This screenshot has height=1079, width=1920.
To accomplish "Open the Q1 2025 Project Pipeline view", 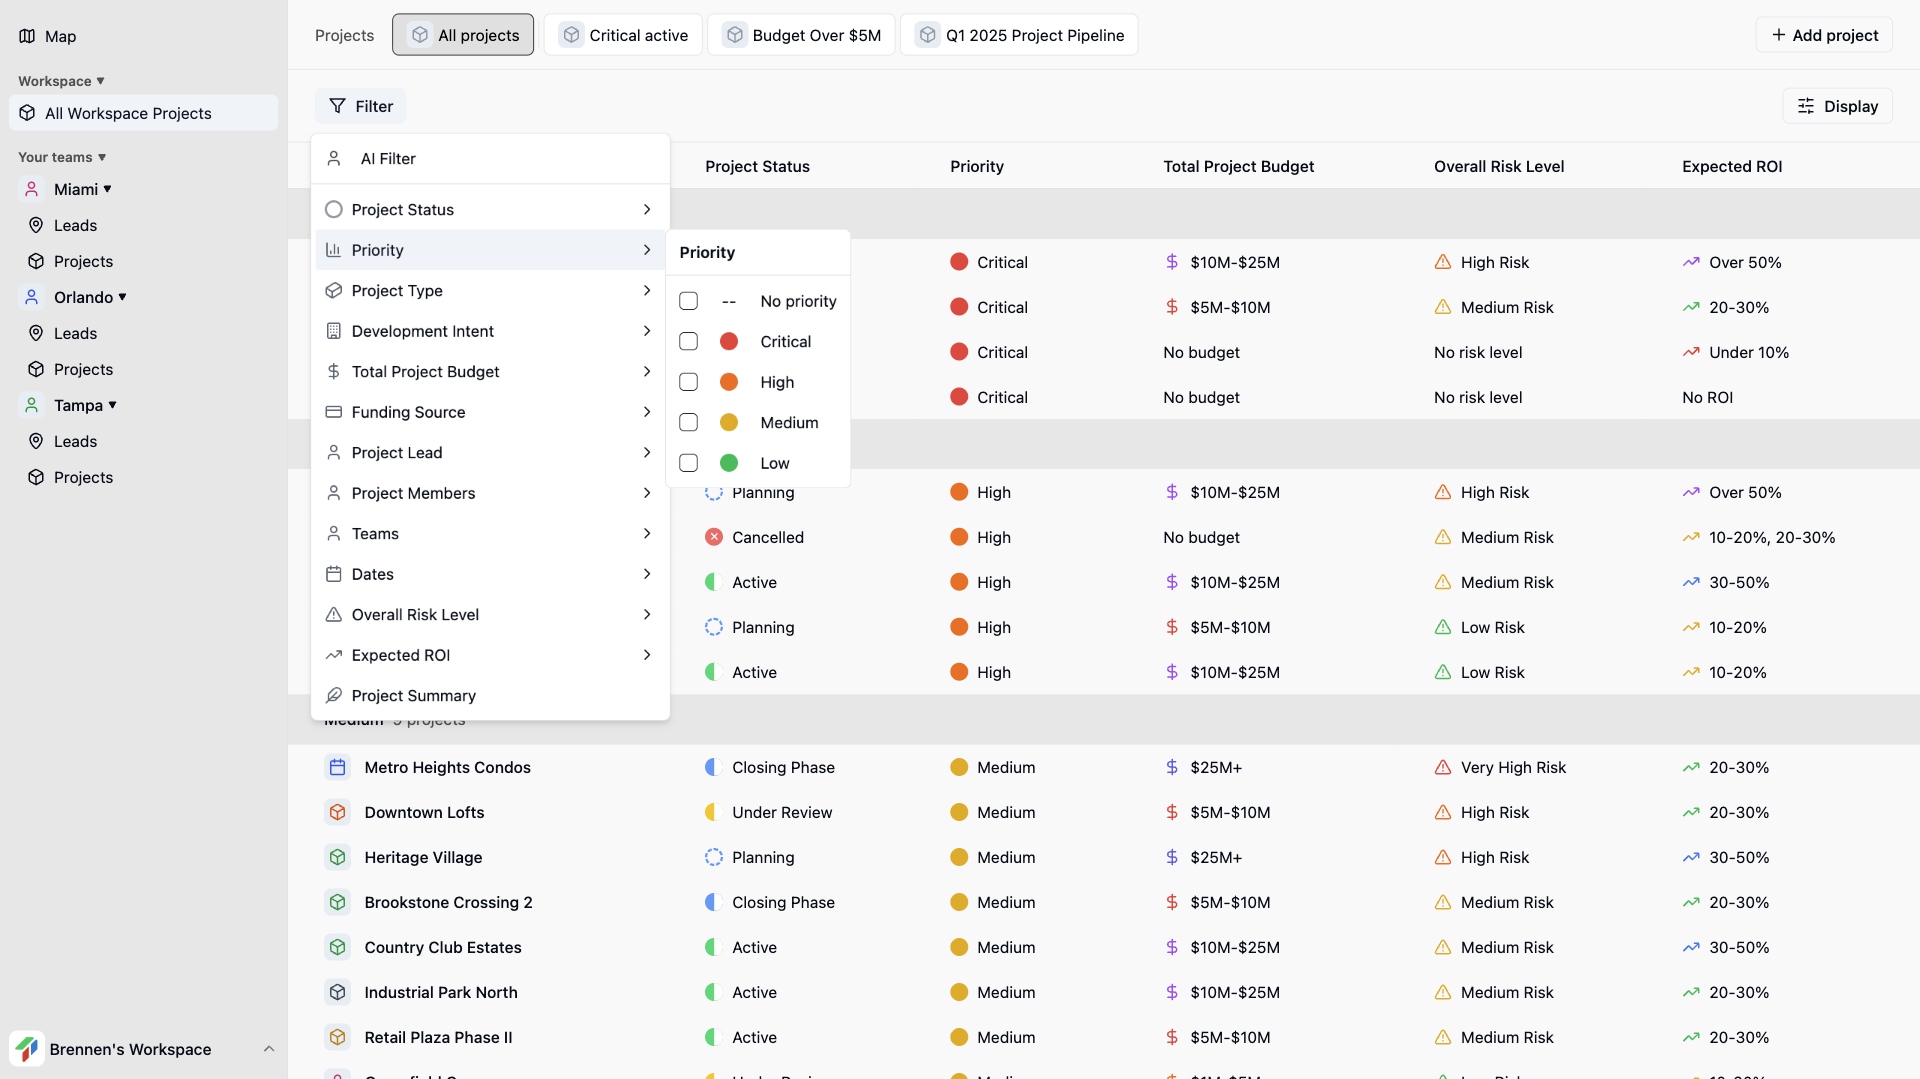I will [x=1019, y=34].
